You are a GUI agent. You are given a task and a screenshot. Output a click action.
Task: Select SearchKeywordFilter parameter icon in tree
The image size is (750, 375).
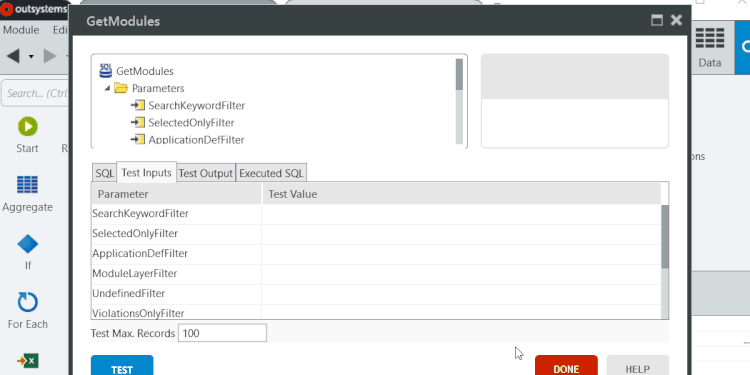pyautogui.click(x=138, y=105)
